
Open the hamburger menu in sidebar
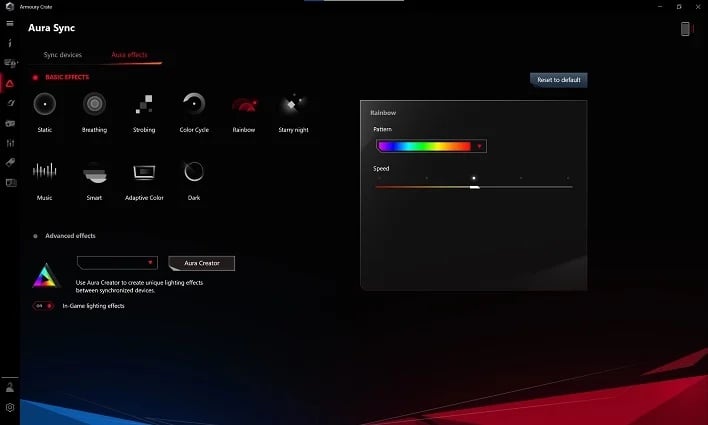(9, 23)
